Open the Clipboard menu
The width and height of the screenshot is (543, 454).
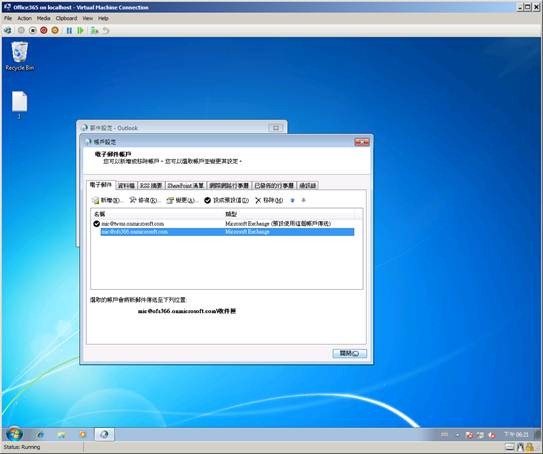(x=66, y=18)
